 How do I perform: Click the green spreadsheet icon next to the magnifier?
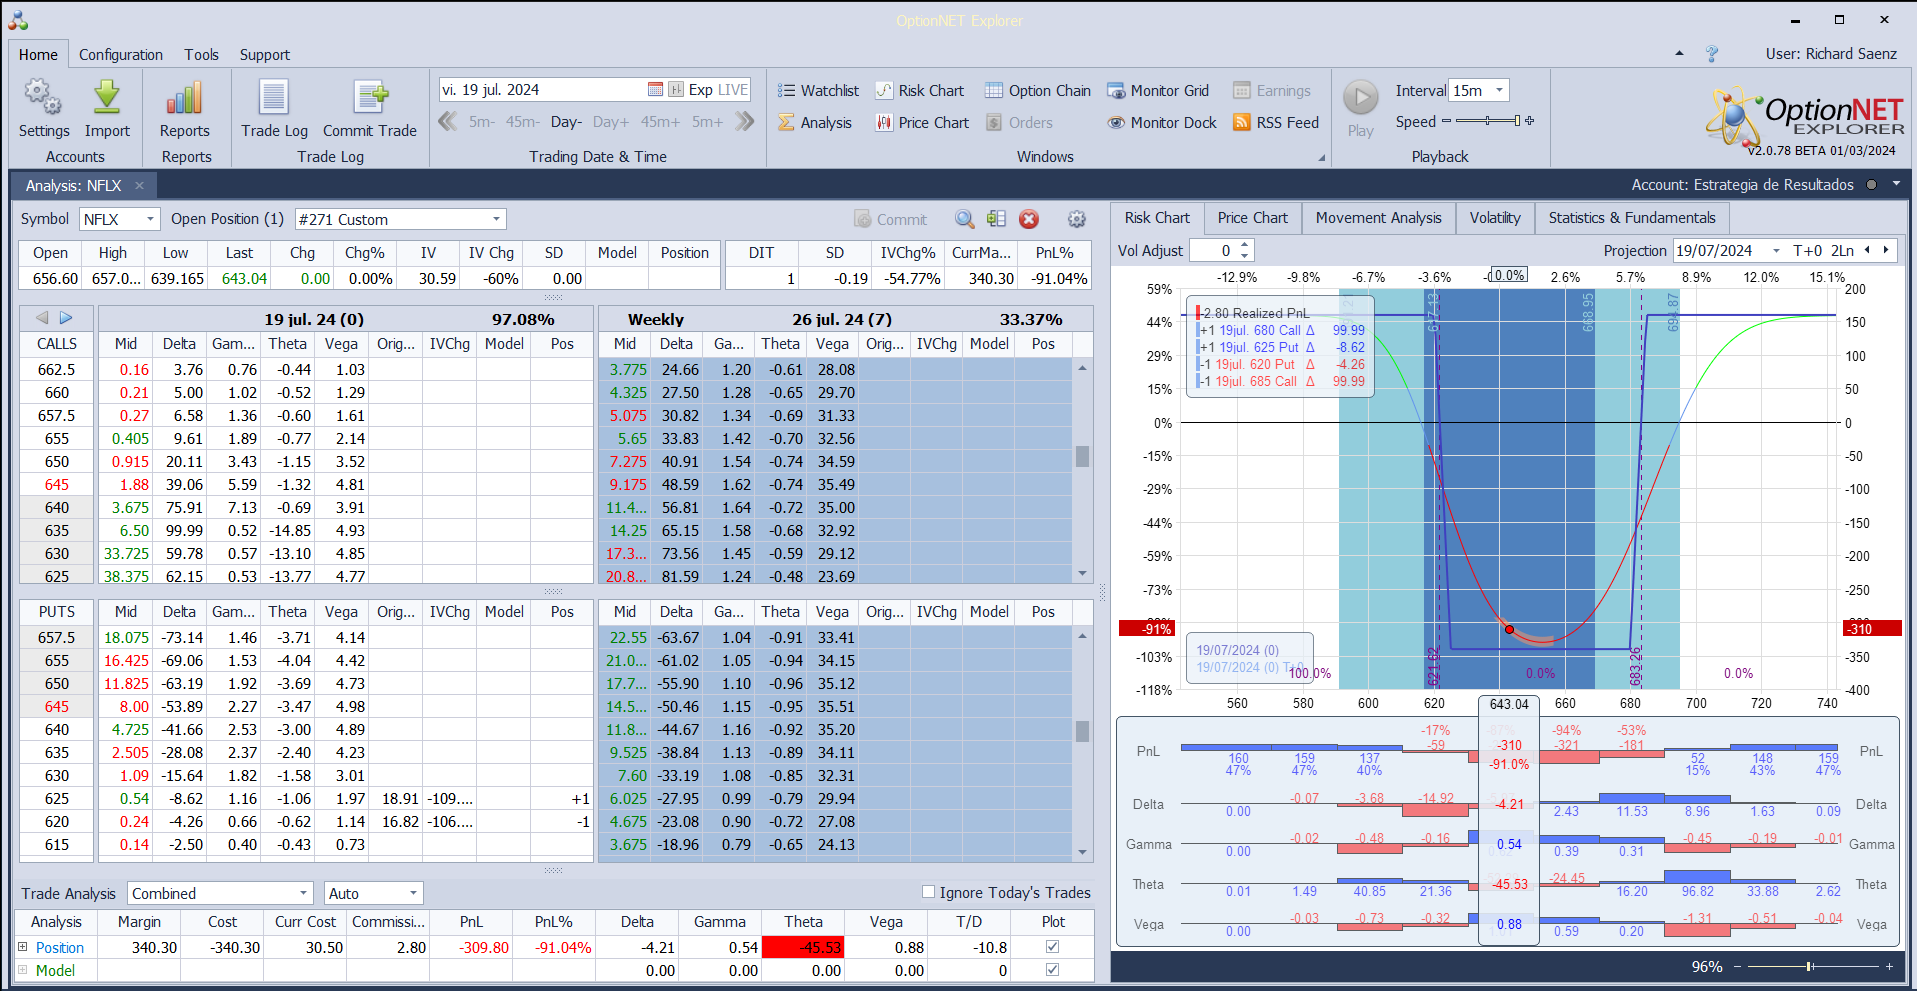[x=996, y=219]
